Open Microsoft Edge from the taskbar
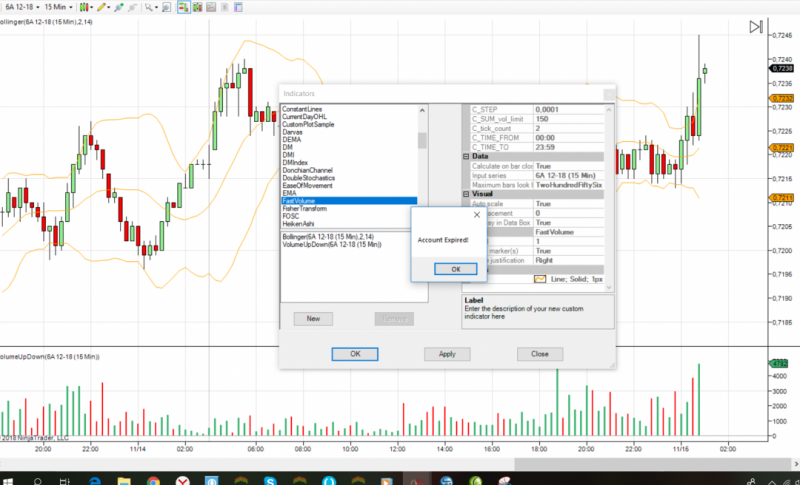This screenshot has width=800, height=485. 95,481
